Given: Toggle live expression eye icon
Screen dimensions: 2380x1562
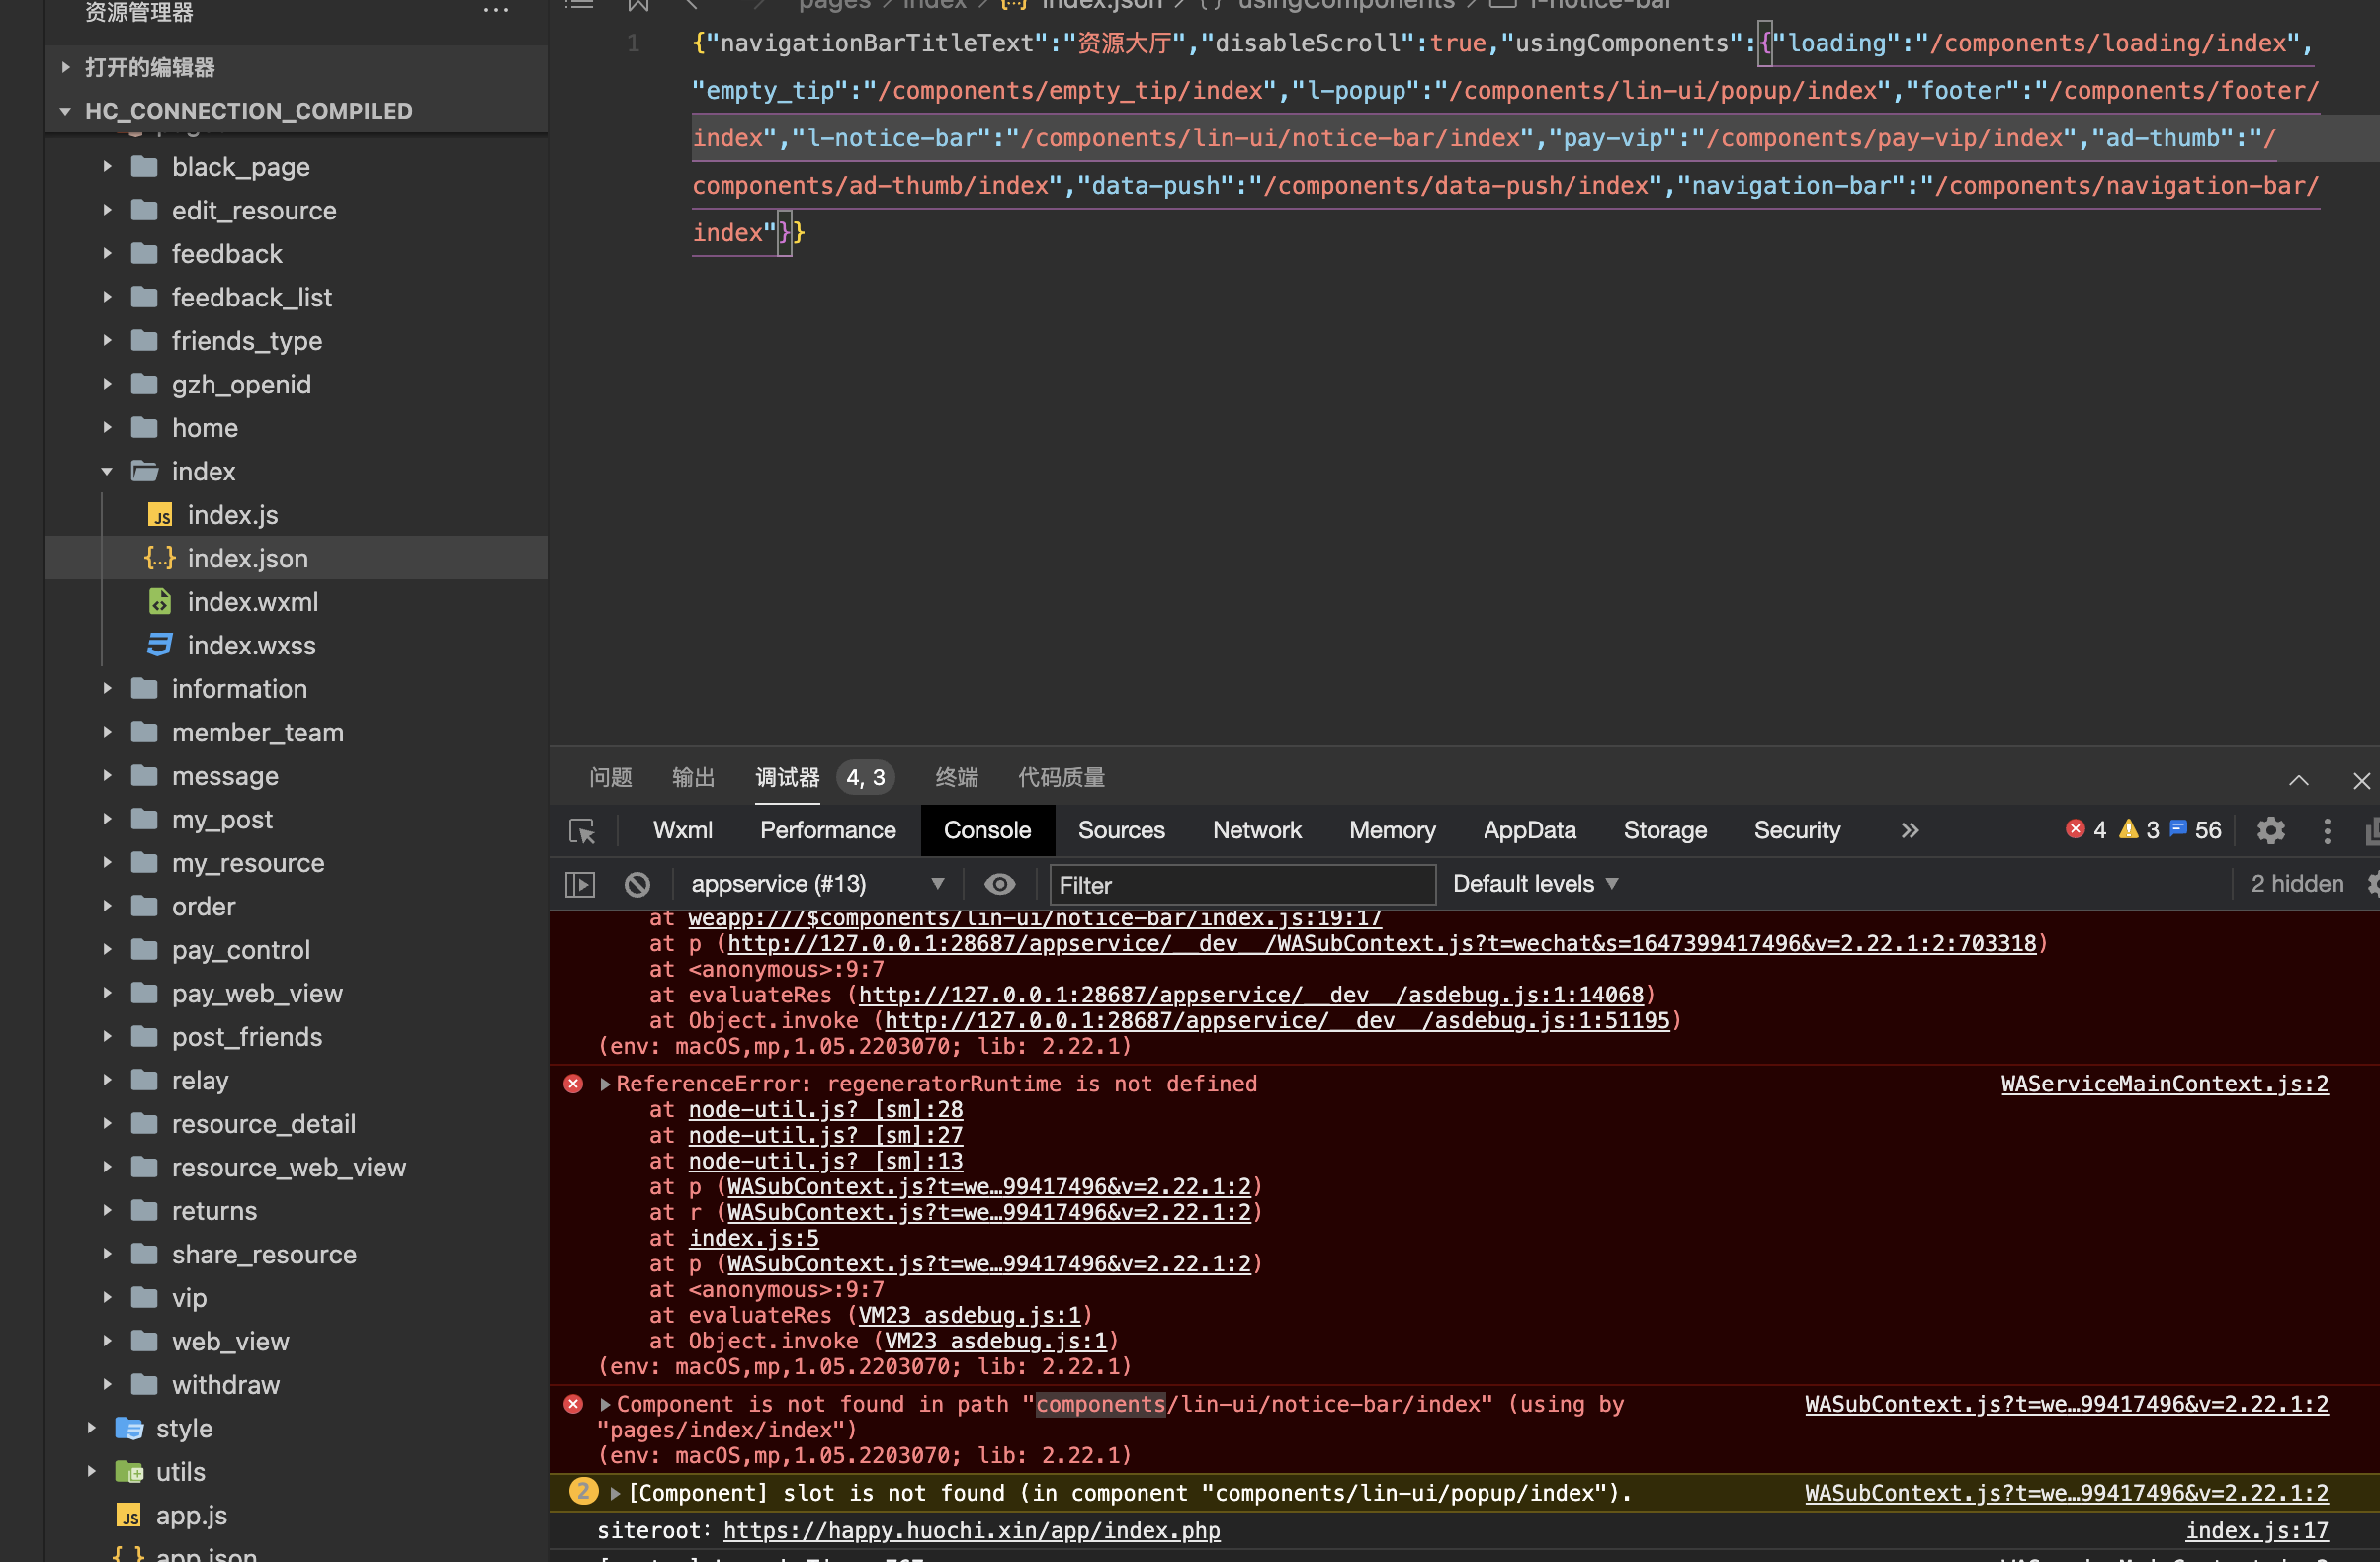Looking at the screenshot, I should coord(999,884).
